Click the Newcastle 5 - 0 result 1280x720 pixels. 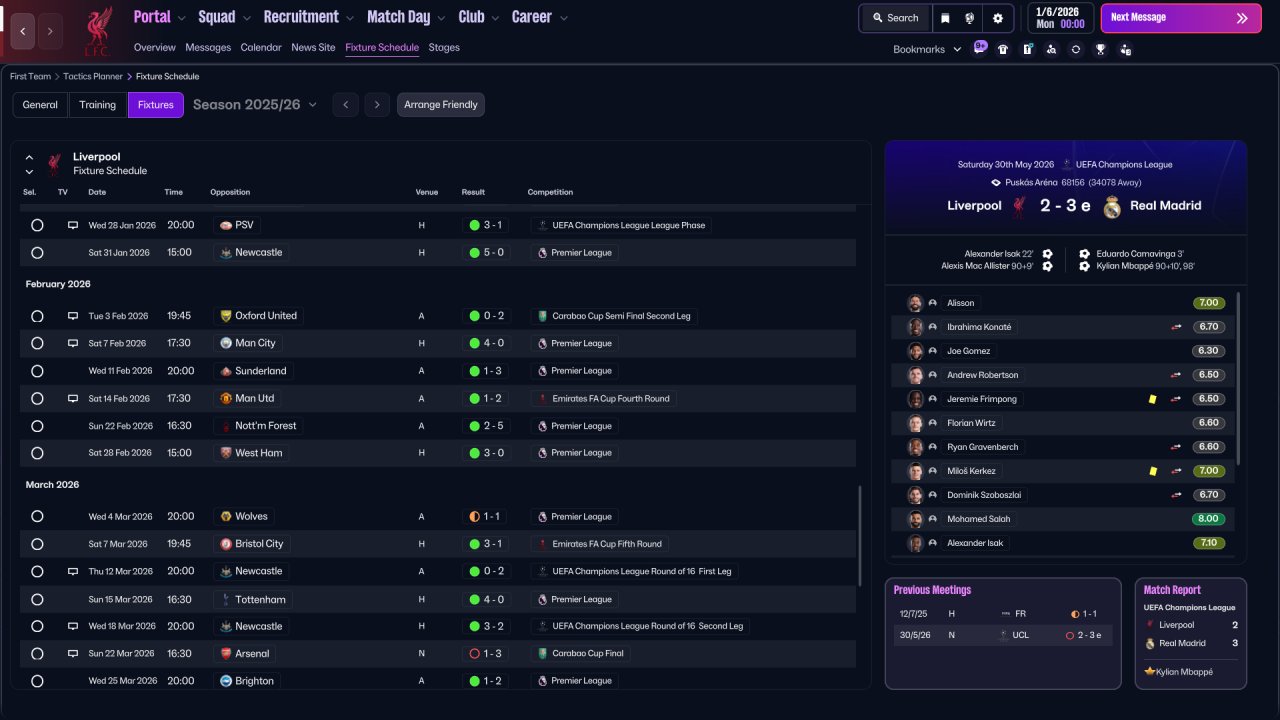click(x=486, y=253)
